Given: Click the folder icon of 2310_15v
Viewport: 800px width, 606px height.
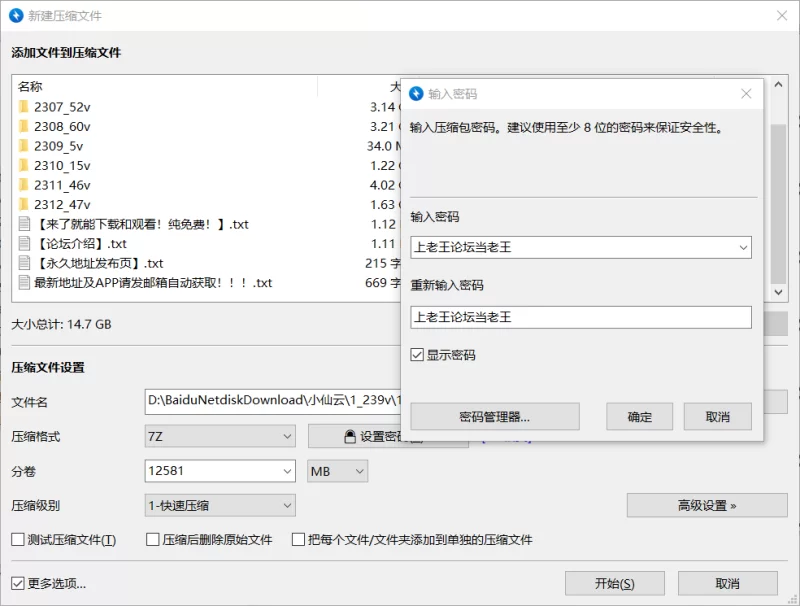Looking at the screenshot, I should coord(23,165).
